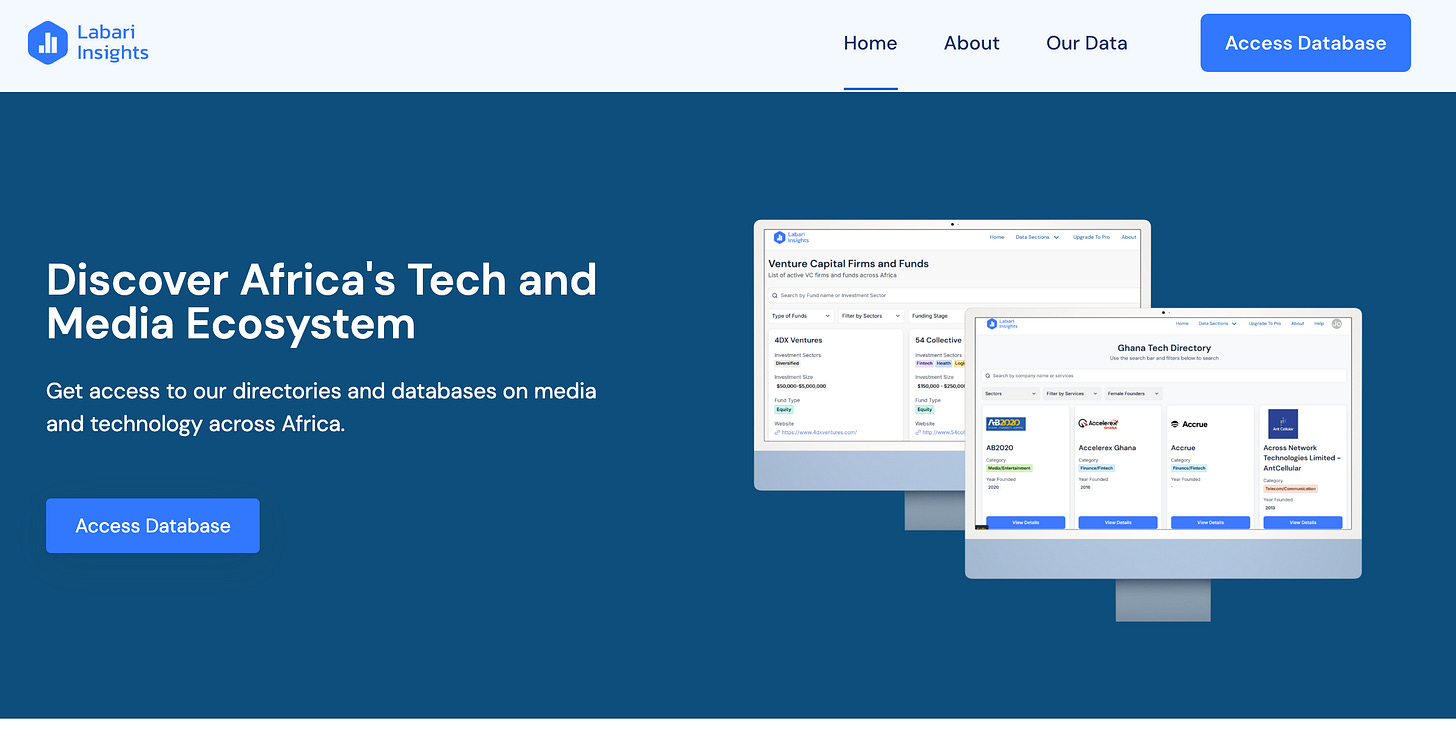
Task: Click the Labari Insights logo in the Venture Capital mockup
Action: click(792, 237)
